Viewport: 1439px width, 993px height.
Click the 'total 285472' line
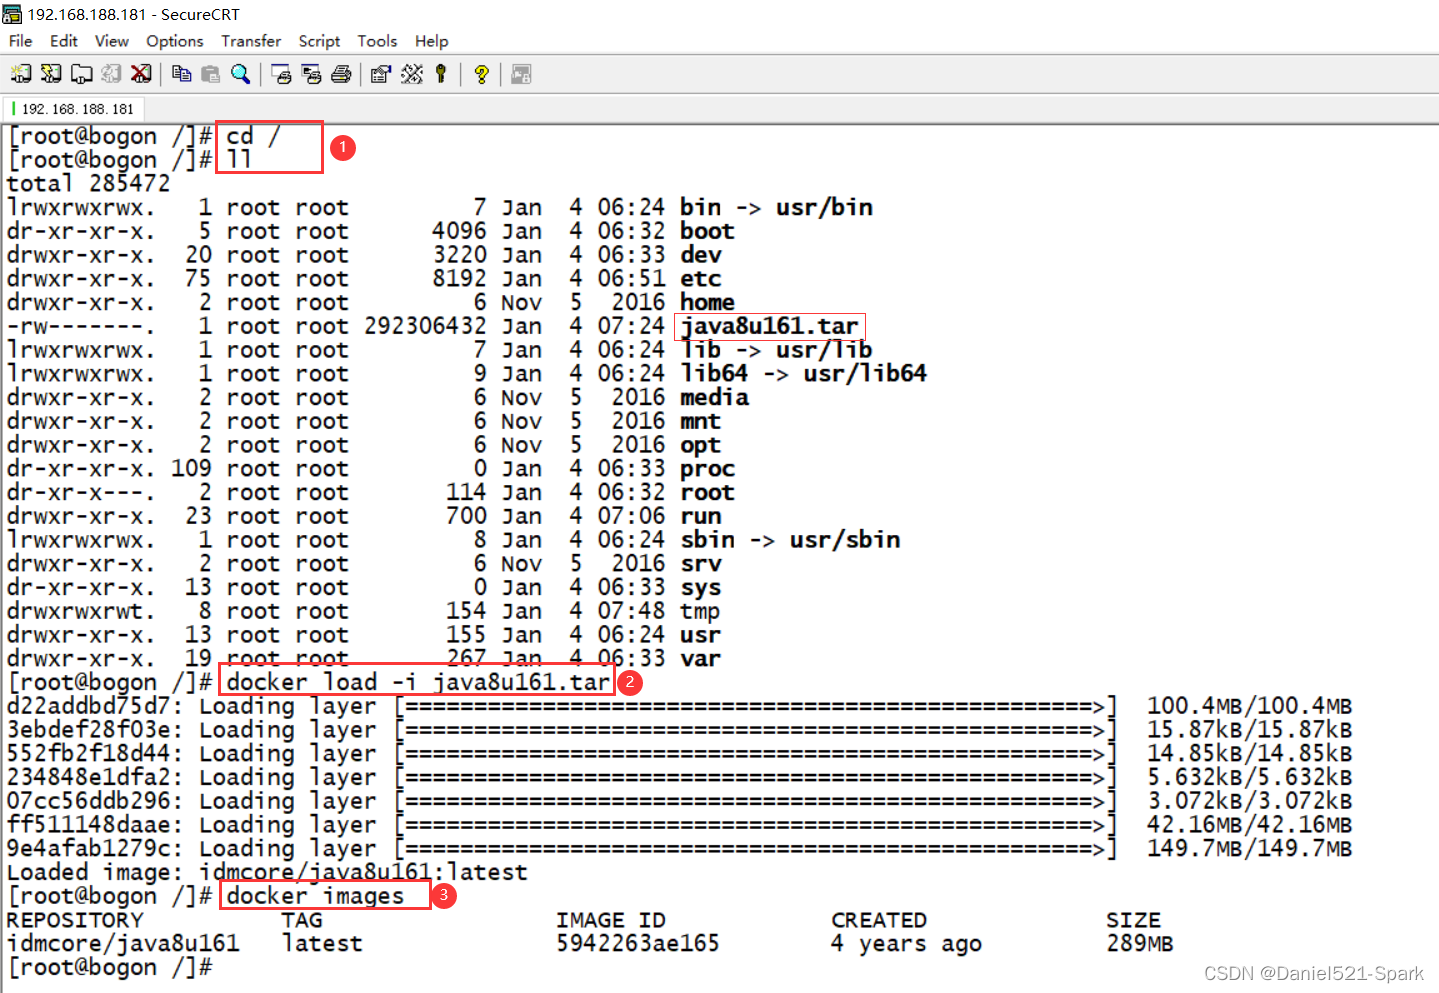pyautogui.click(x=89, y=184)
